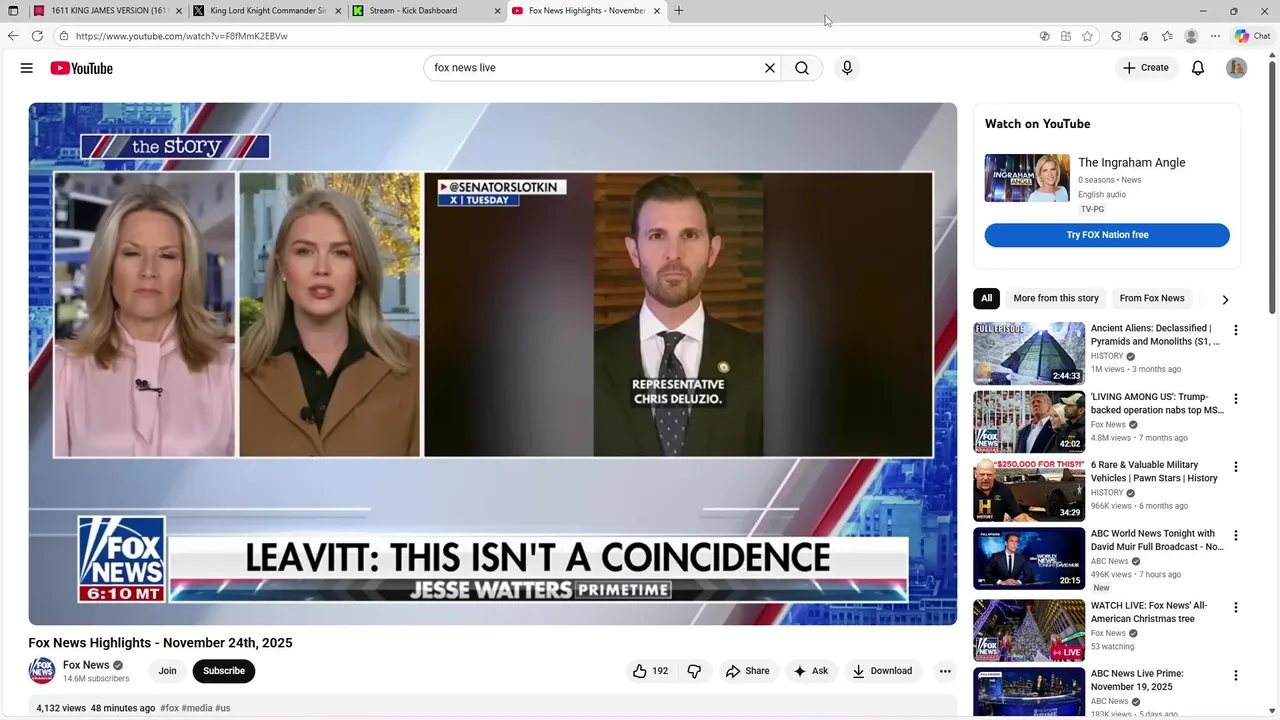Open the LIVING AMONG US video thumbnail

tap(1029, 422)
